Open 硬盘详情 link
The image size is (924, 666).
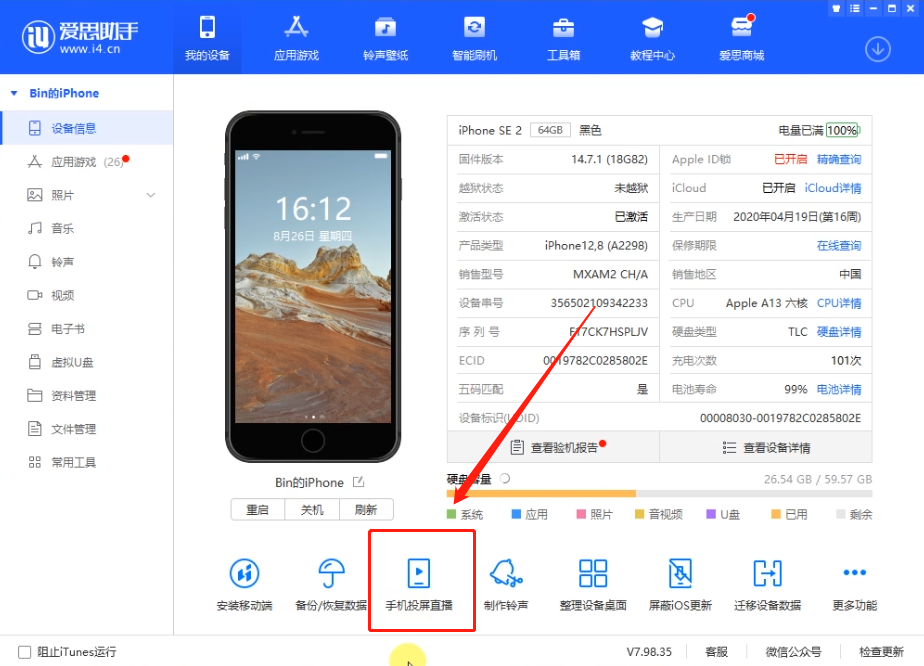tap(839, 332)
